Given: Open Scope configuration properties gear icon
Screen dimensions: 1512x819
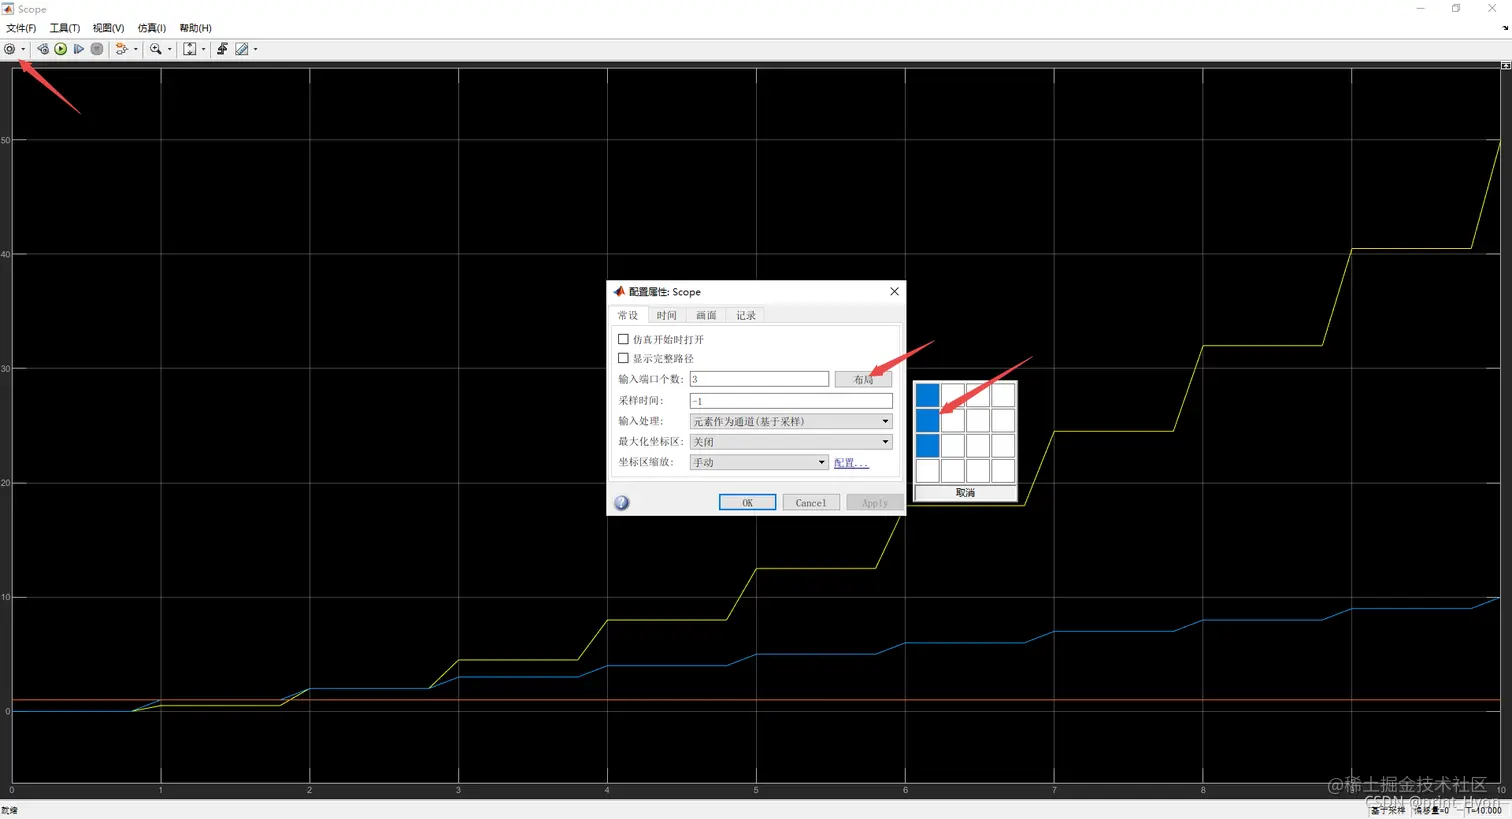Looking at the screenshot, I should click(x=10, y=49).
